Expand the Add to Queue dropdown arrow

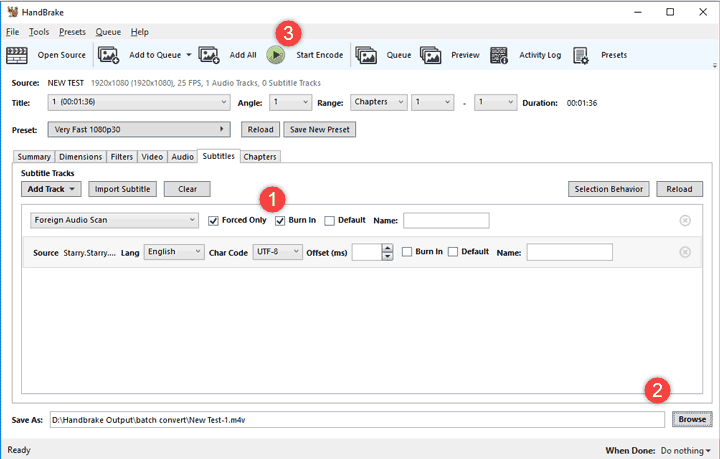pos(189,55)
